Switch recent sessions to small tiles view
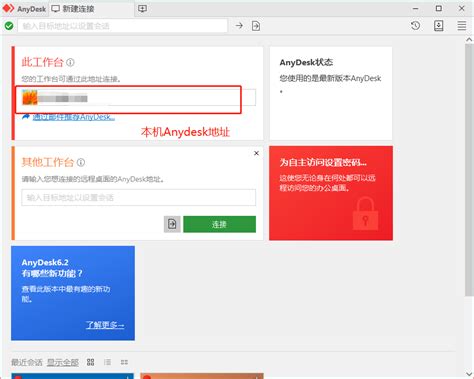474x379 pixels. click(124, 362)
